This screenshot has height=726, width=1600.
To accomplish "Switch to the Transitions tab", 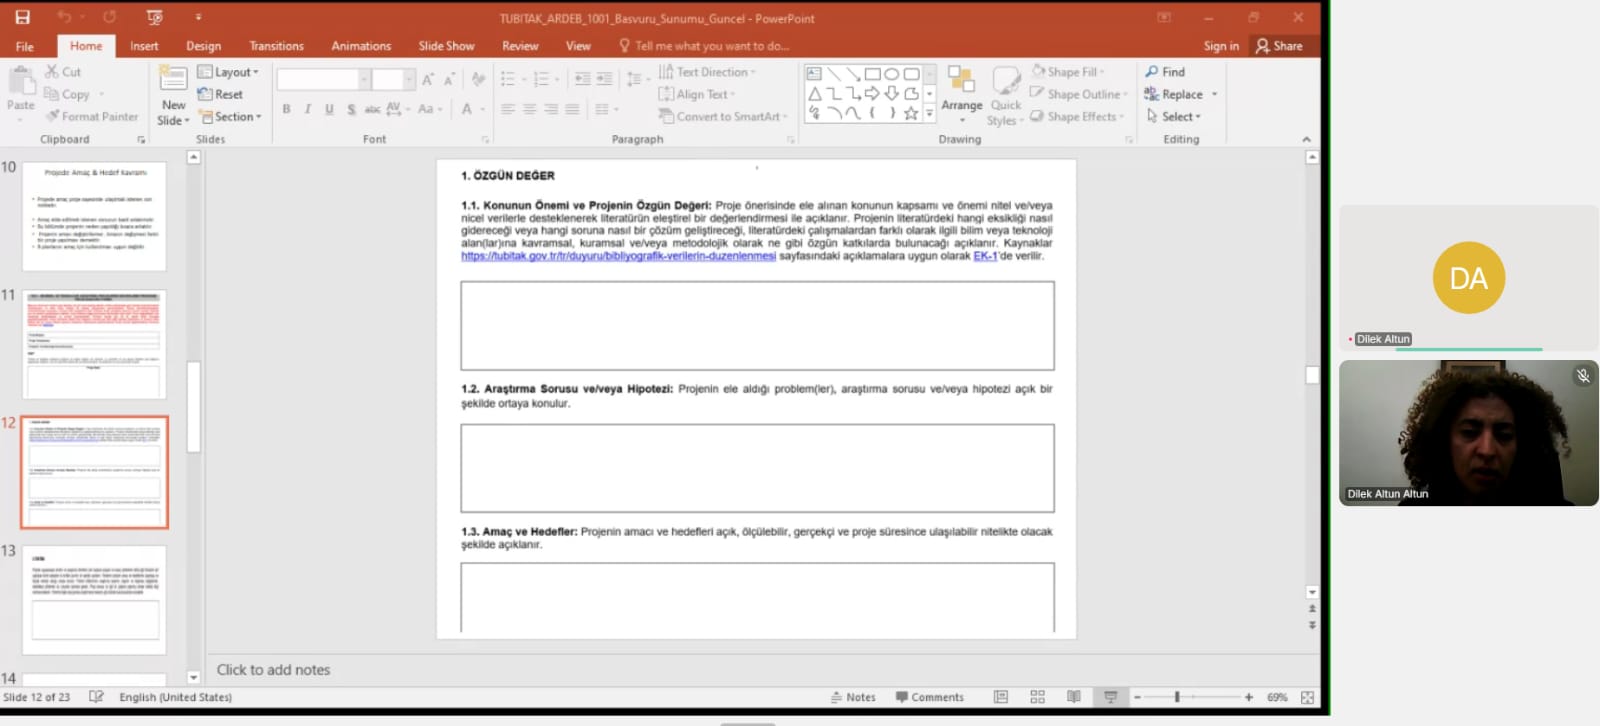I will tap(276, 46).
